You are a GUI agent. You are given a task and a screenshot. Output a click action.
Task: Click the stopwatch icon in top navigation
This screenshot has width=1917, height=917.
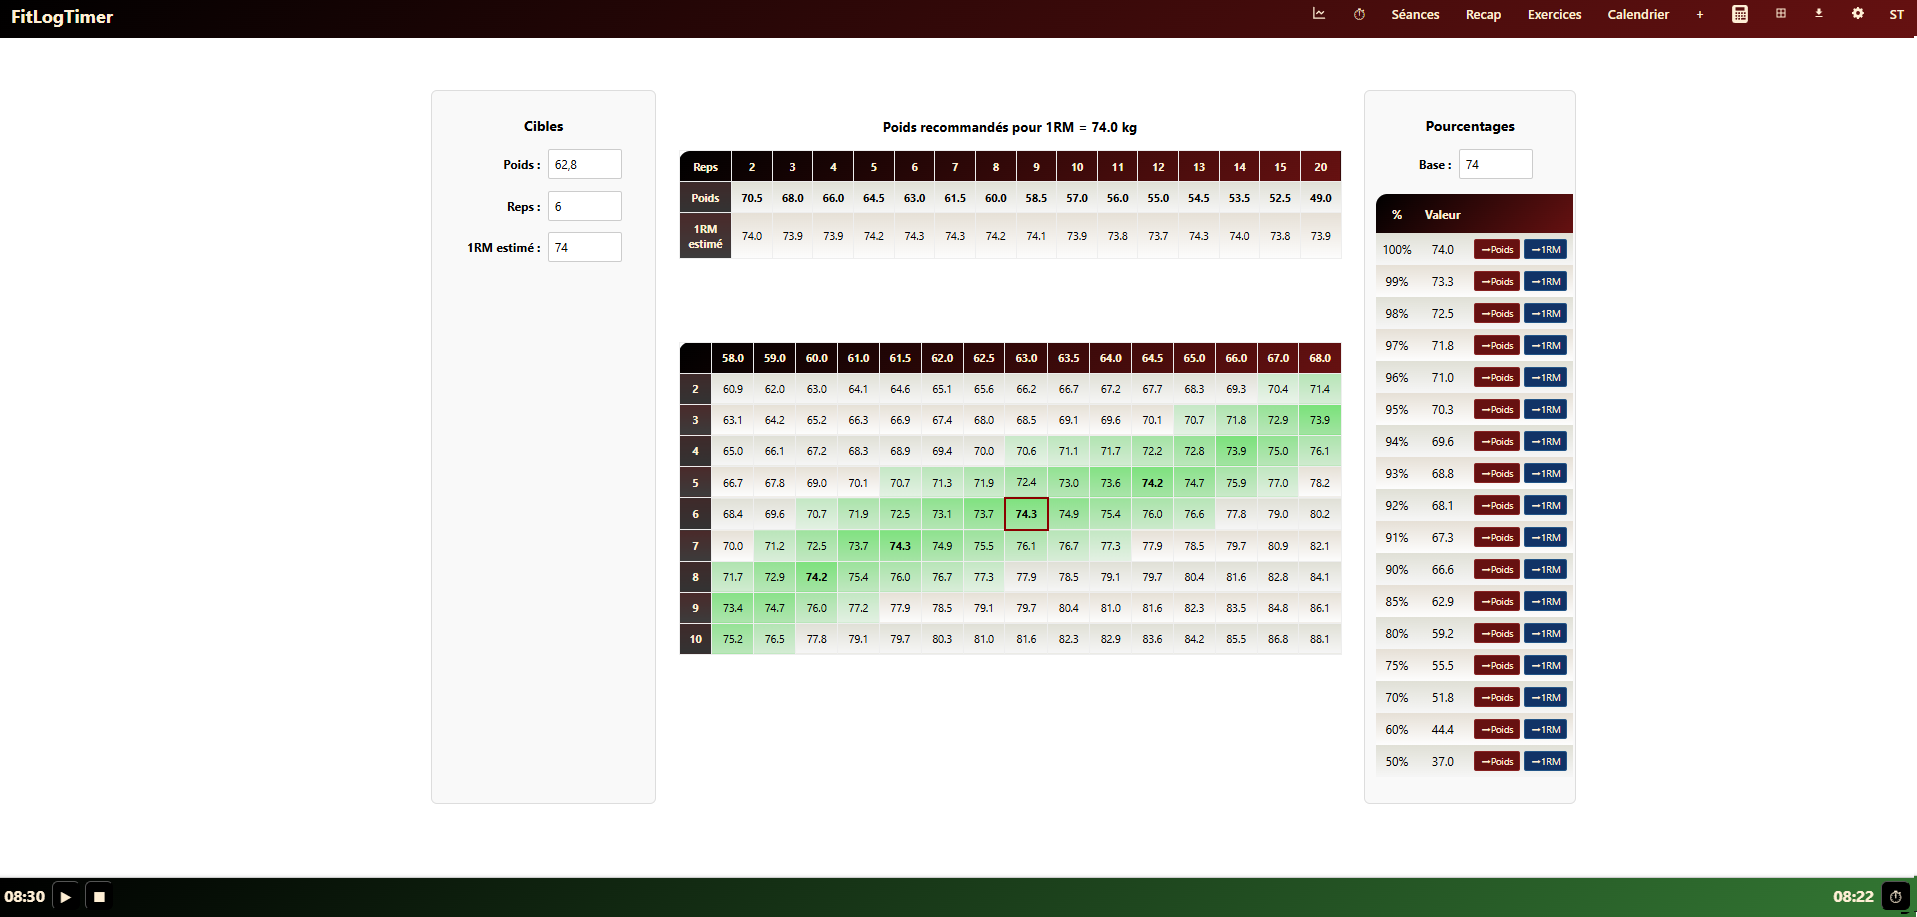click(1359, 14)
